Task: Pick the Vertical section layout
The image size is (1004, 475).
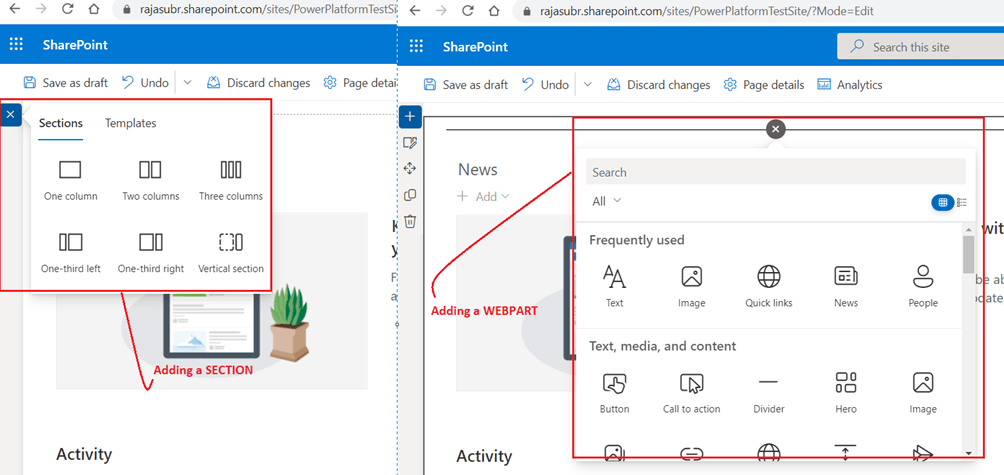Action: 231,252
